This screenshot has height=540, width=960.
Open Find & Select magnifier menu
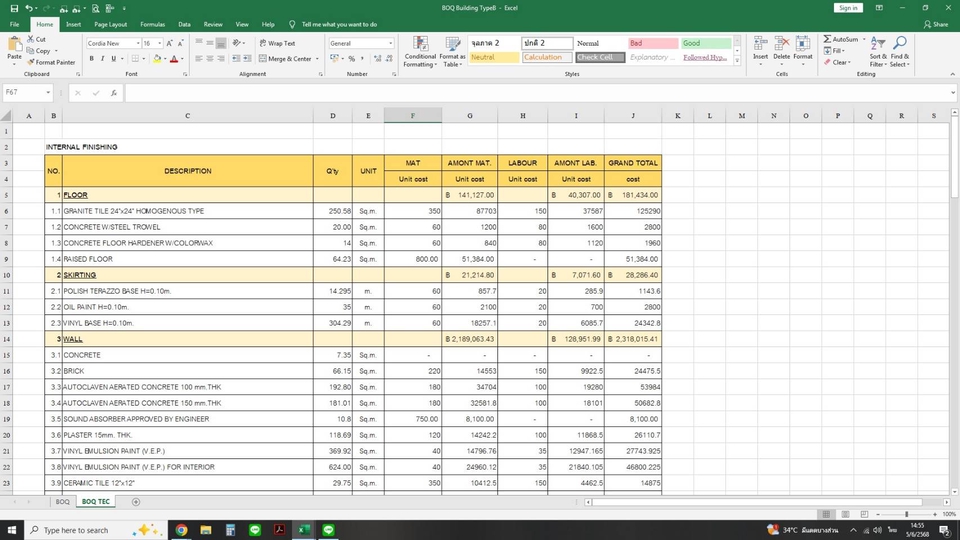899,51
